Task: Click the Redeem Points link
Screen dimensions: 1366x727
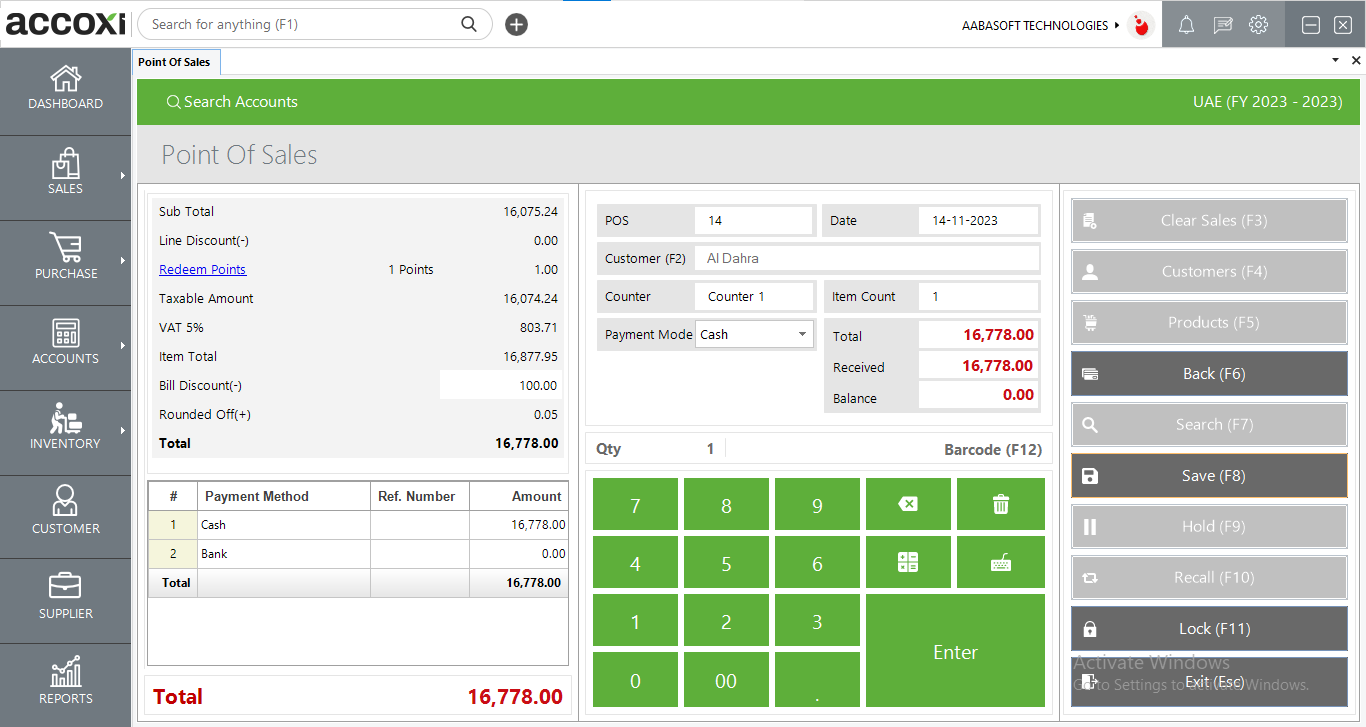Action: (202, 269)
